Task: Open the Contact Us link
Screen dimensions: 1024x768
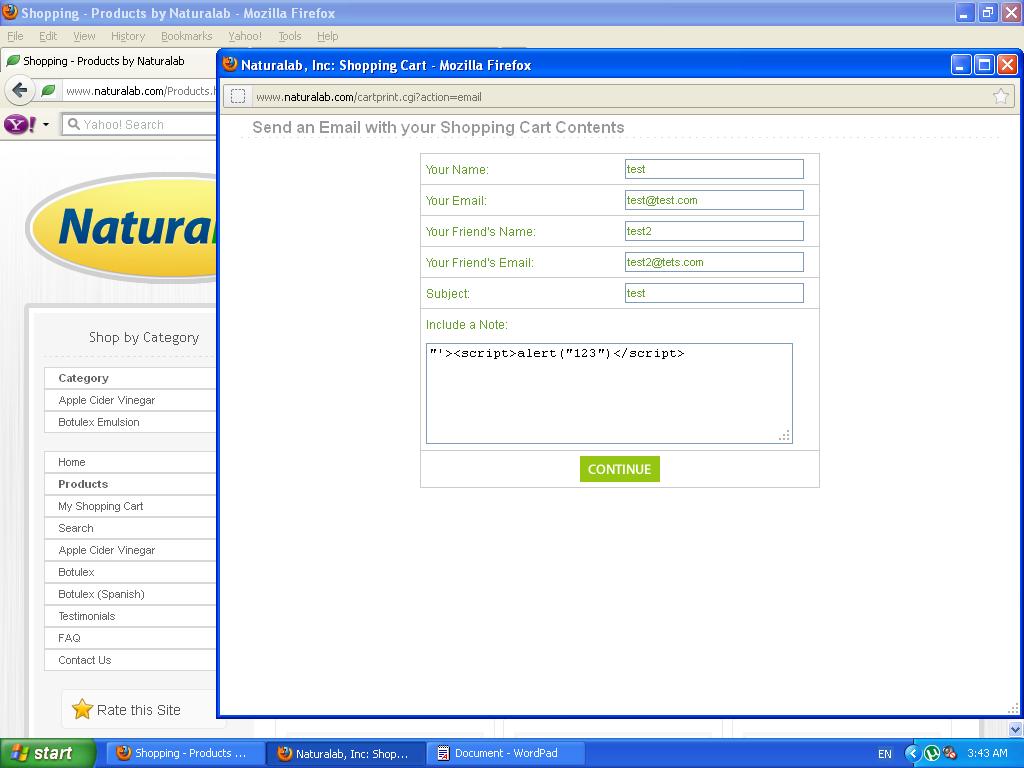Action: pyautogui.click(x=85, y=660)
